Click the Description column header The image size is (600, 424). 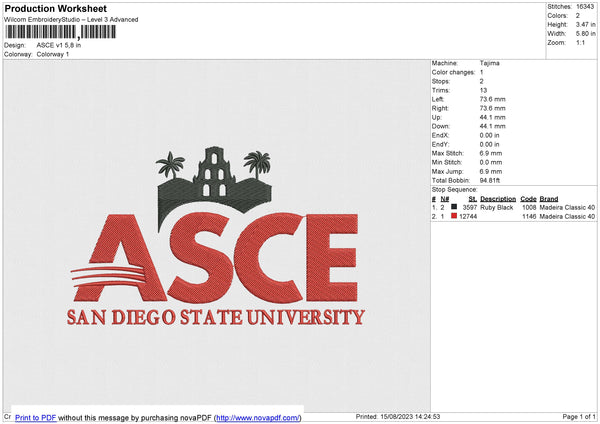[x=497, y=198]
